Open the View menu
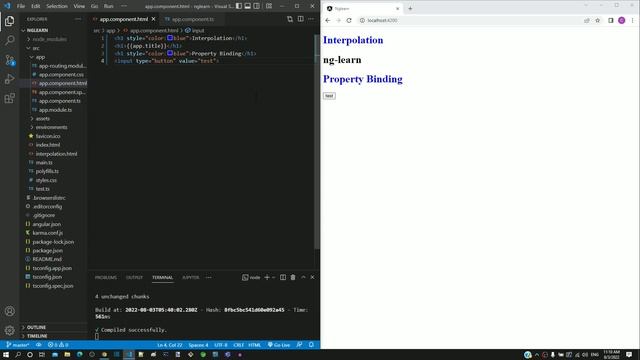Viewport: 640px width, 360px height. tap(79, 6)
